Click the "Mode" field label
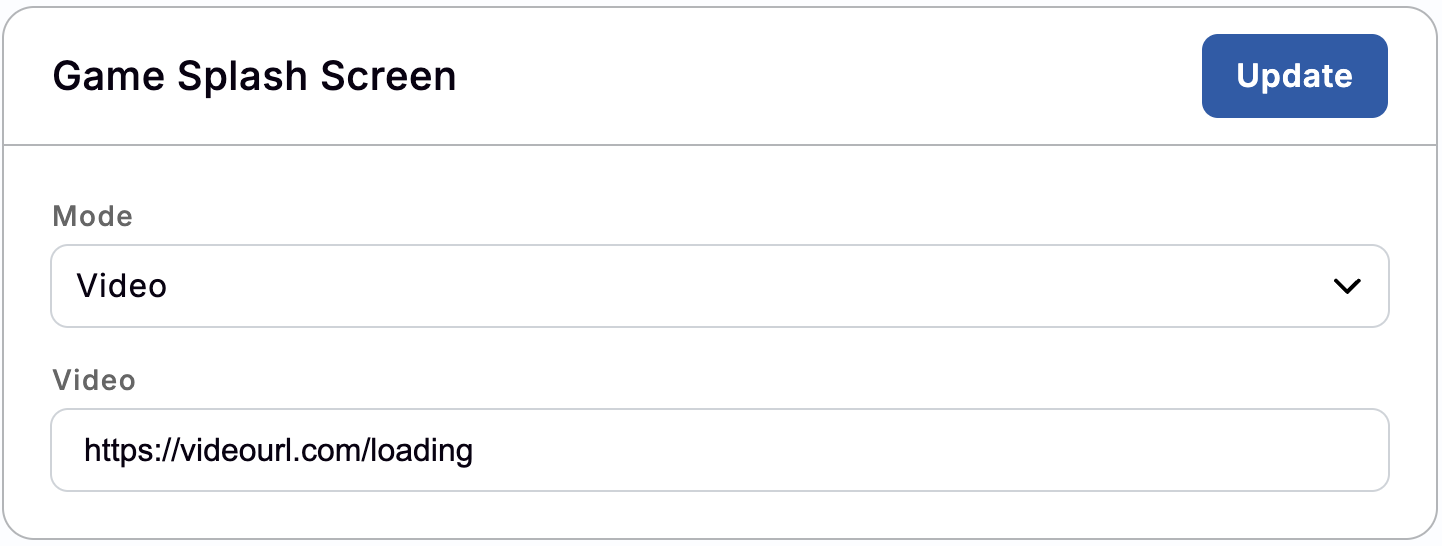Screen dimensions: 1442x546 point(92,216)
